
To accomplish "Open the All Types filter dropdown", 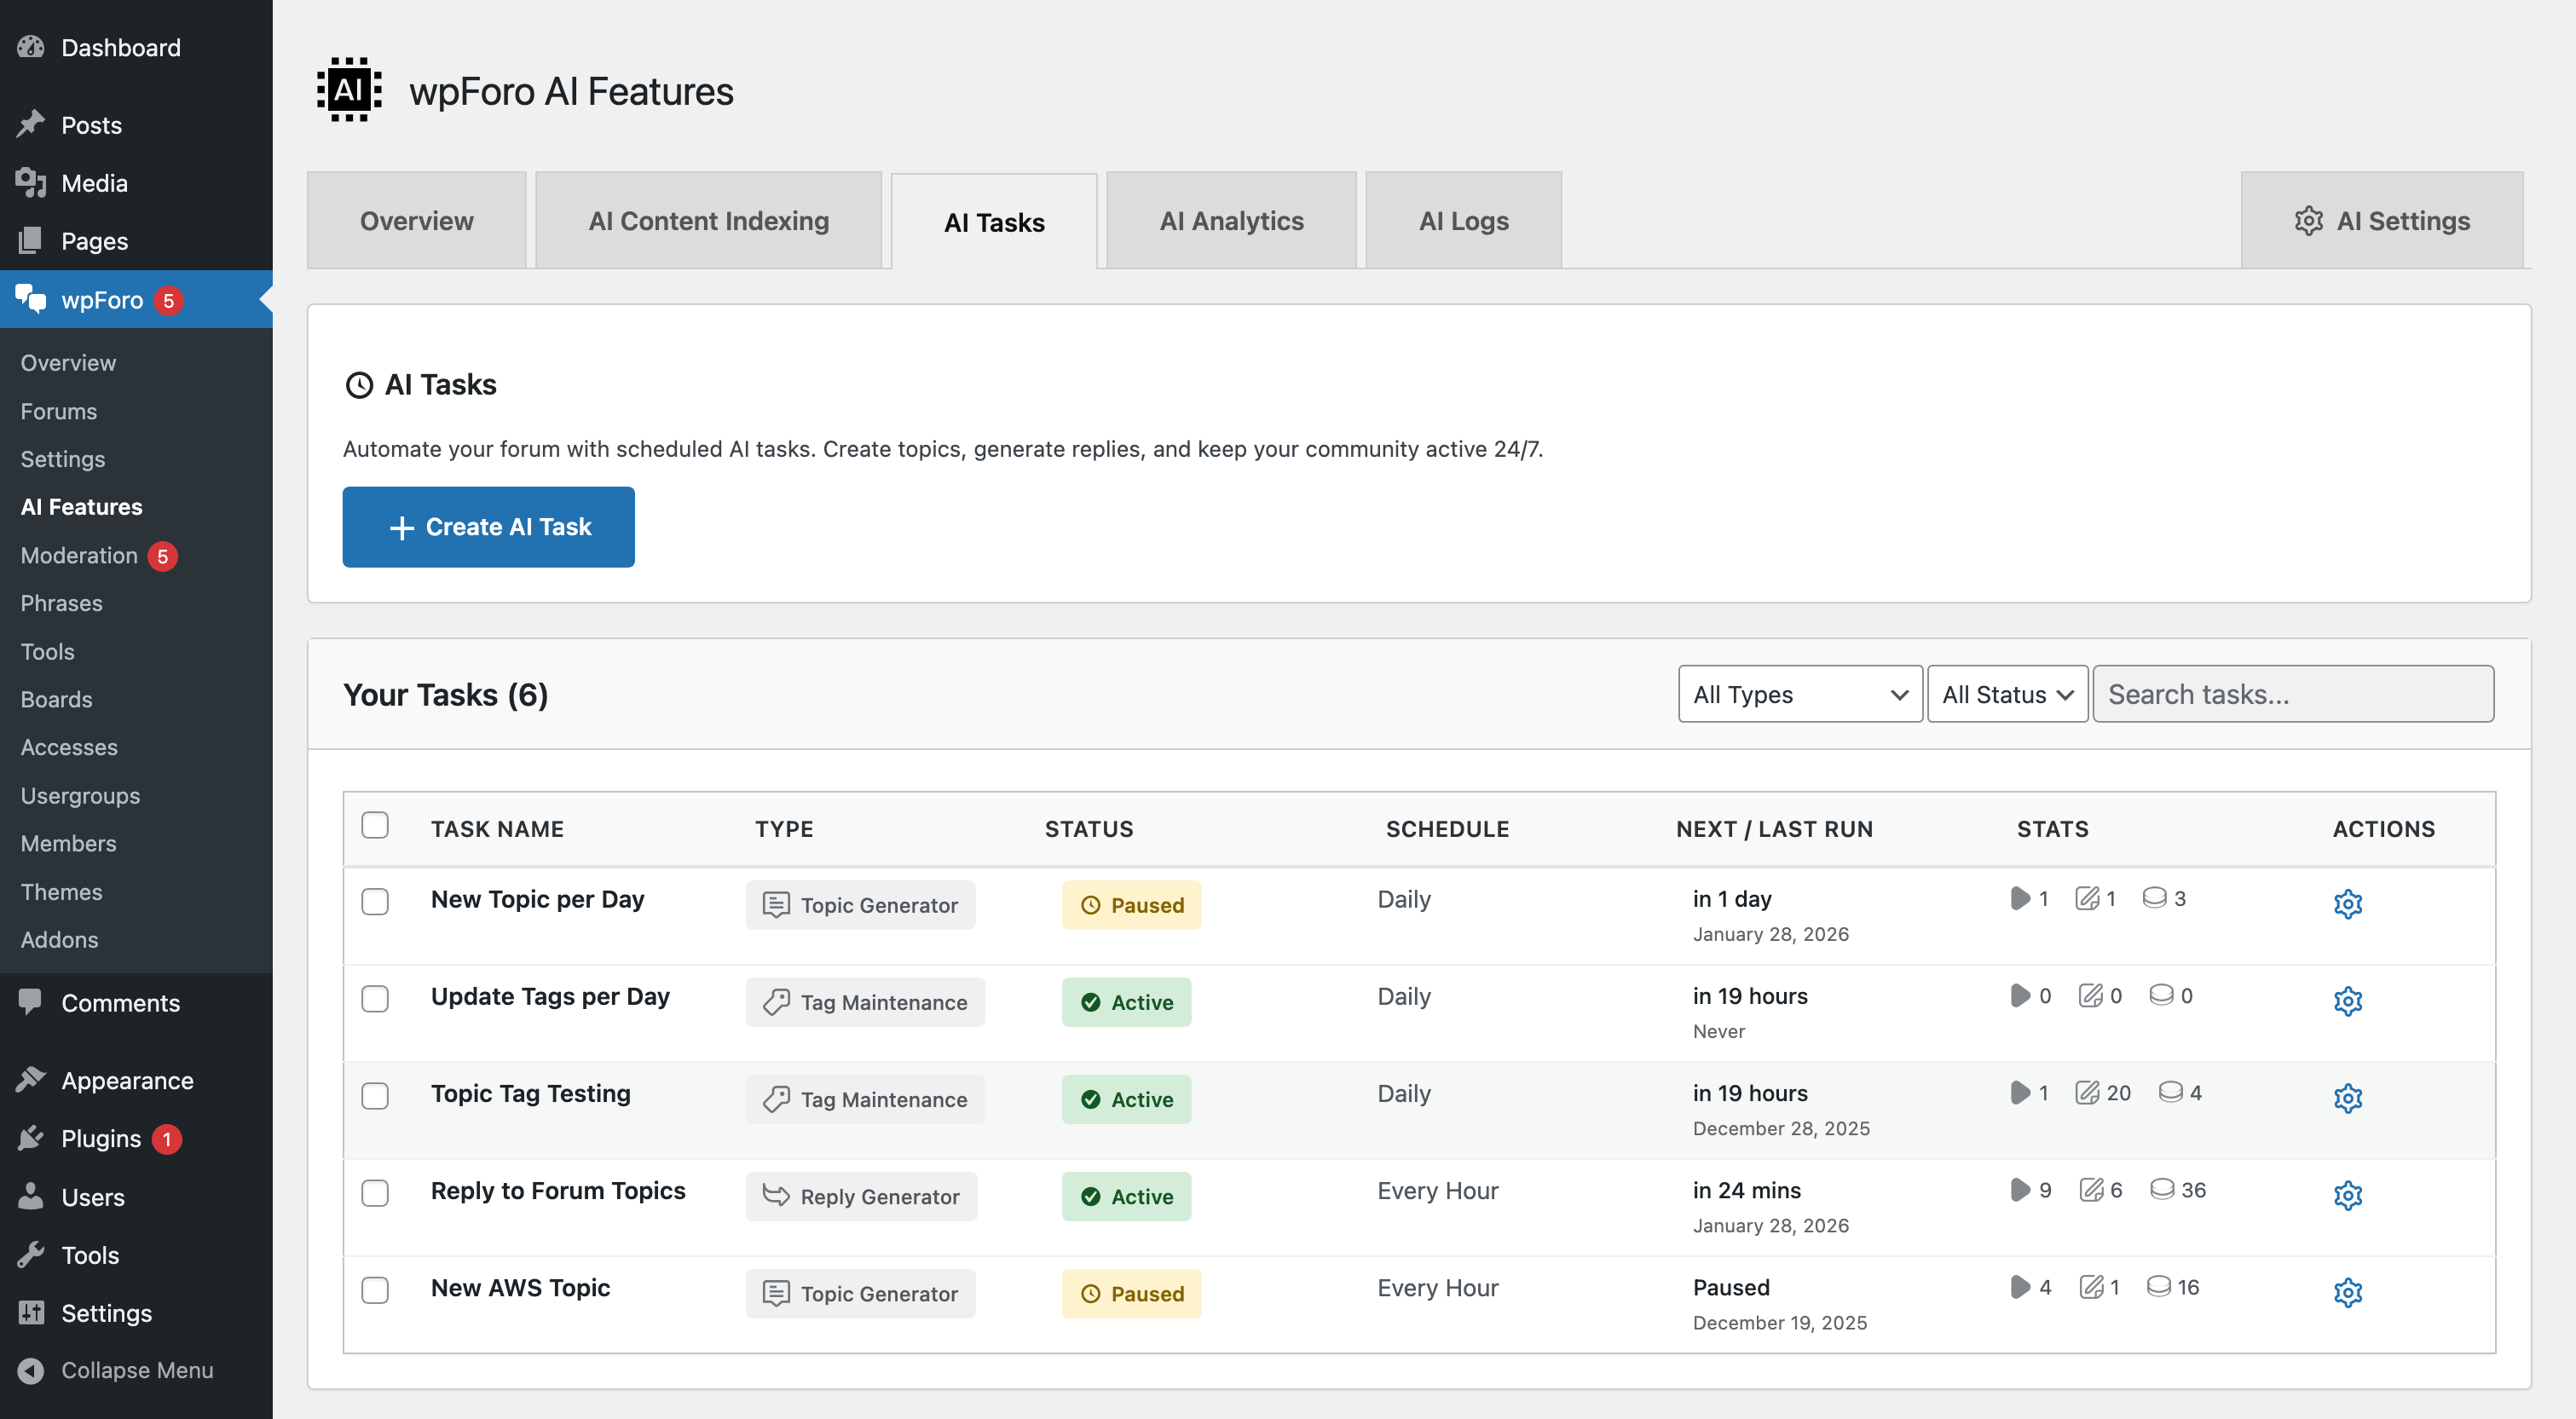I will 1799,693.
